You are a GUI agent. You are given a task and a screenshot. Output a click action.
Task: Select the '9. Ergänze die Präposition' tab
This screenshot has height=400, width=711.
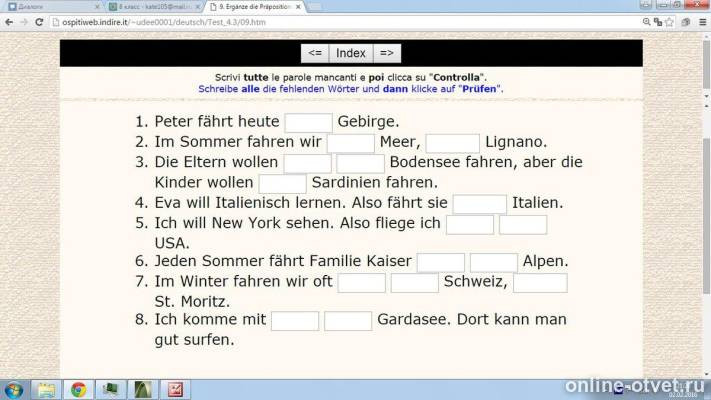tap(255, 7)
